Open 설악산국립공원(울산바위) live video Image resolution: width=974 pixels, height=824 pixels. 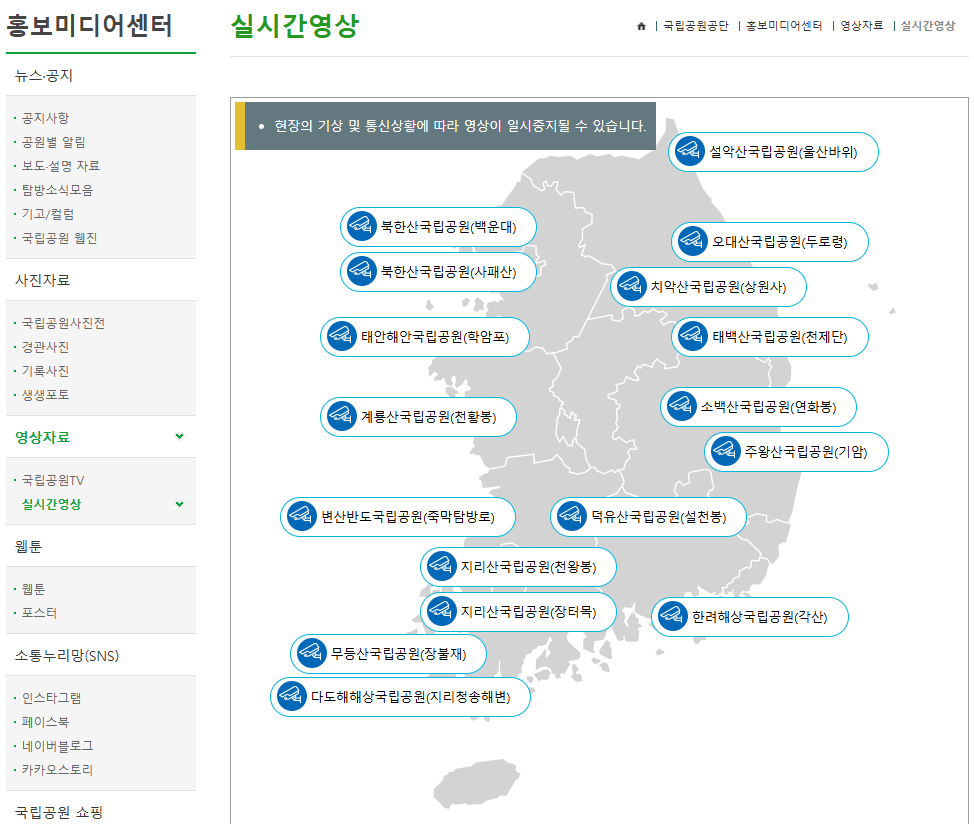773,152
